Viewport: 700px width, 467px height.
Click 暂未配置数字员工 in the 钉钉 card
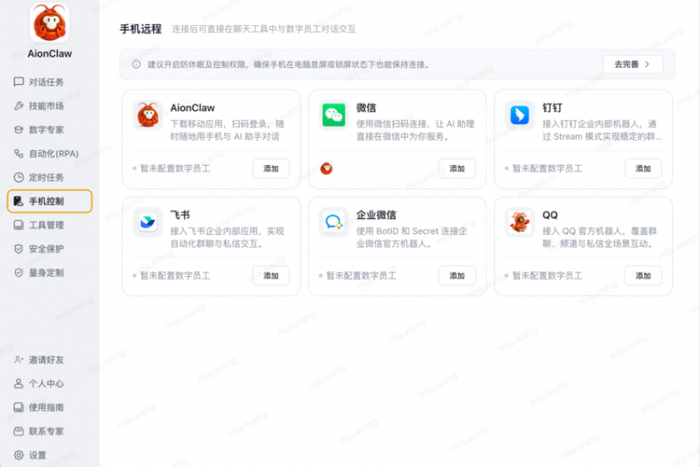[x=547, y=168]
